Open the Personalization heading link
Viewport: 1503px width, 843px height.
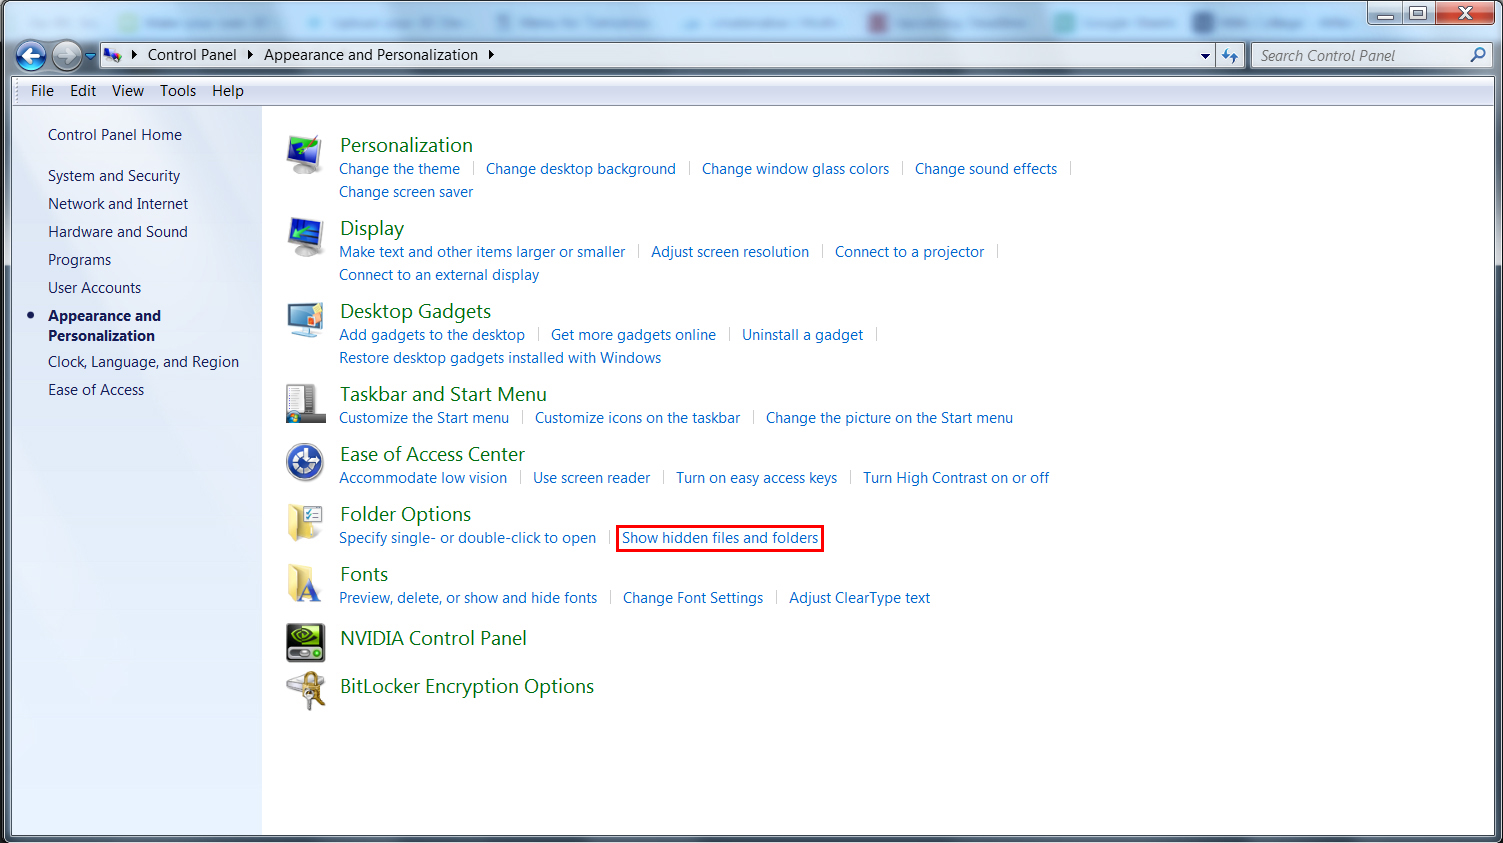(x=406, y=145)
